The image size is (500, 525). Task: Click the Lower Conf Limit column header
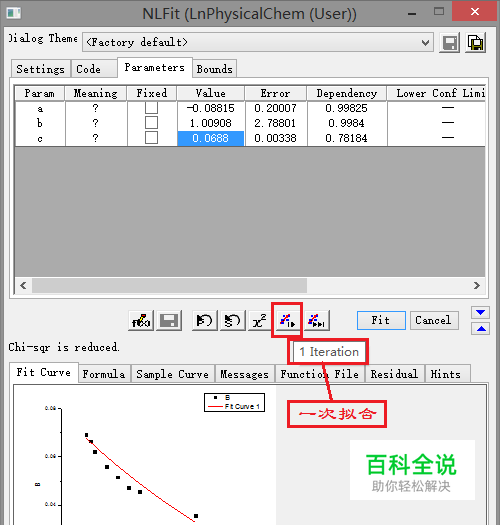click(436, 93)
